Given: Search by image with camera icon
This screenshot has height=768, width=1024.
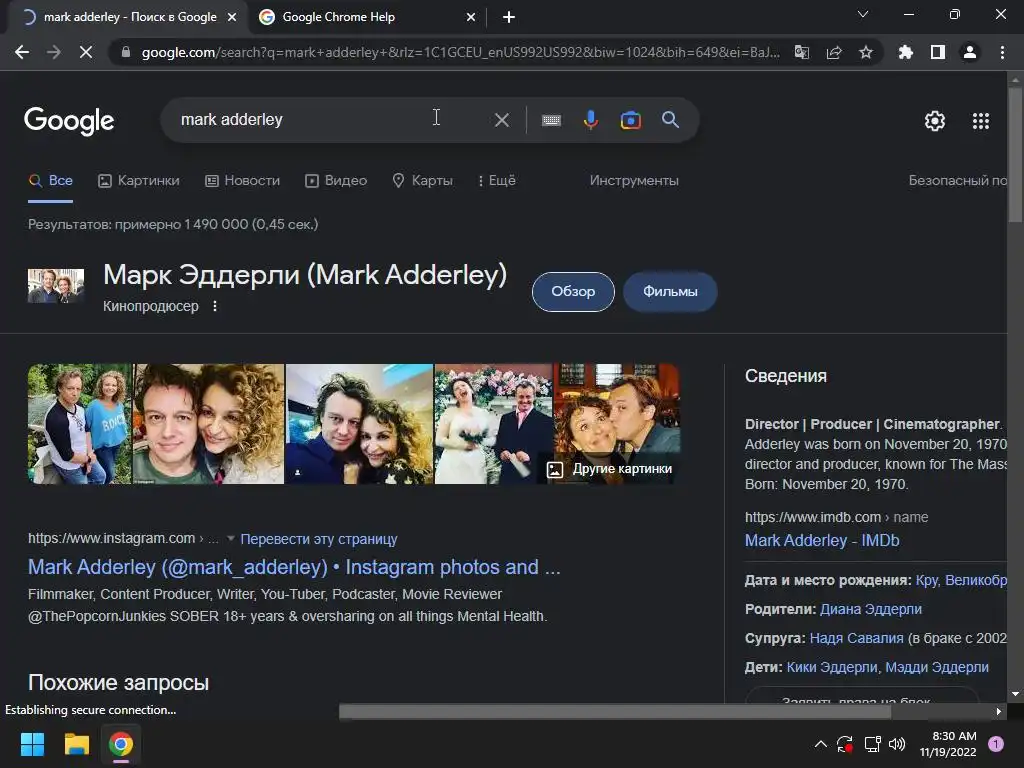Looking at the screenshot, I should click(x=630, y=120).
